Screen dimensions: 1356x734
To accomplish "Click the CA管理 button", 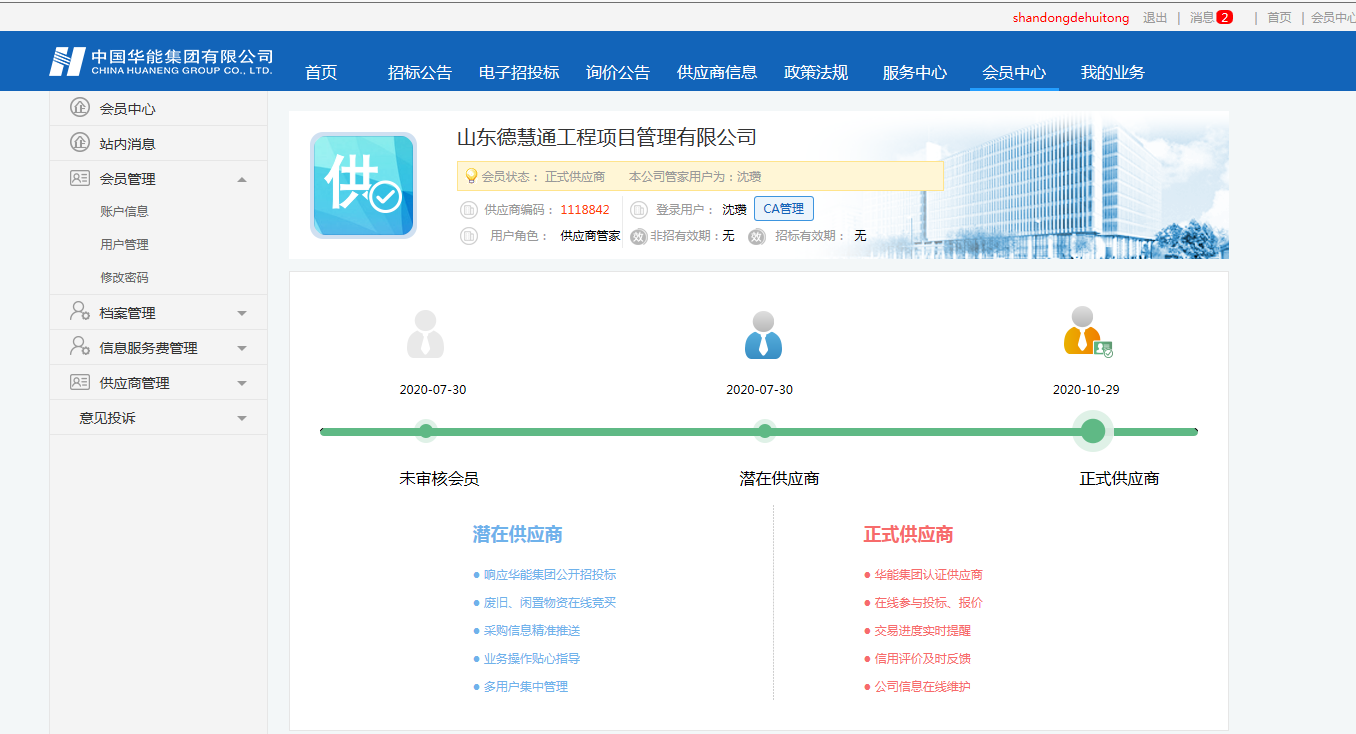I will (784, 209).
